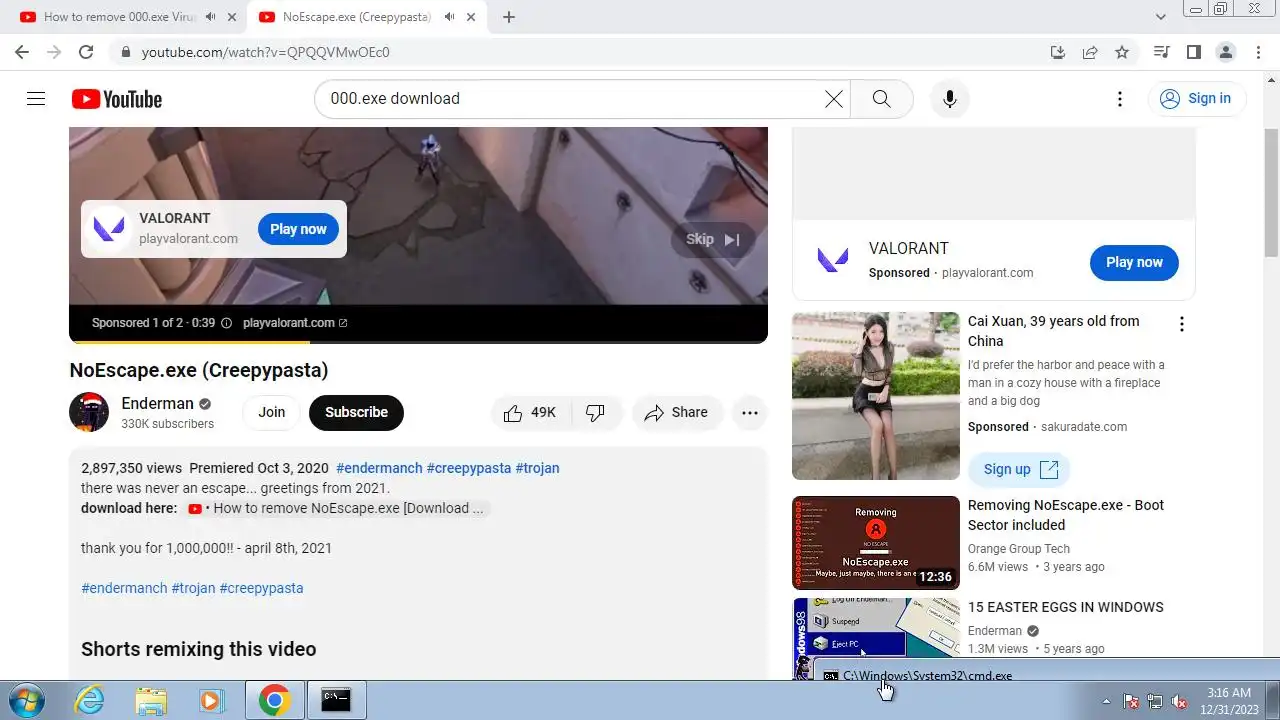Open a new browser tab
Screen dimensions: 1280x720
click(509, 17)
